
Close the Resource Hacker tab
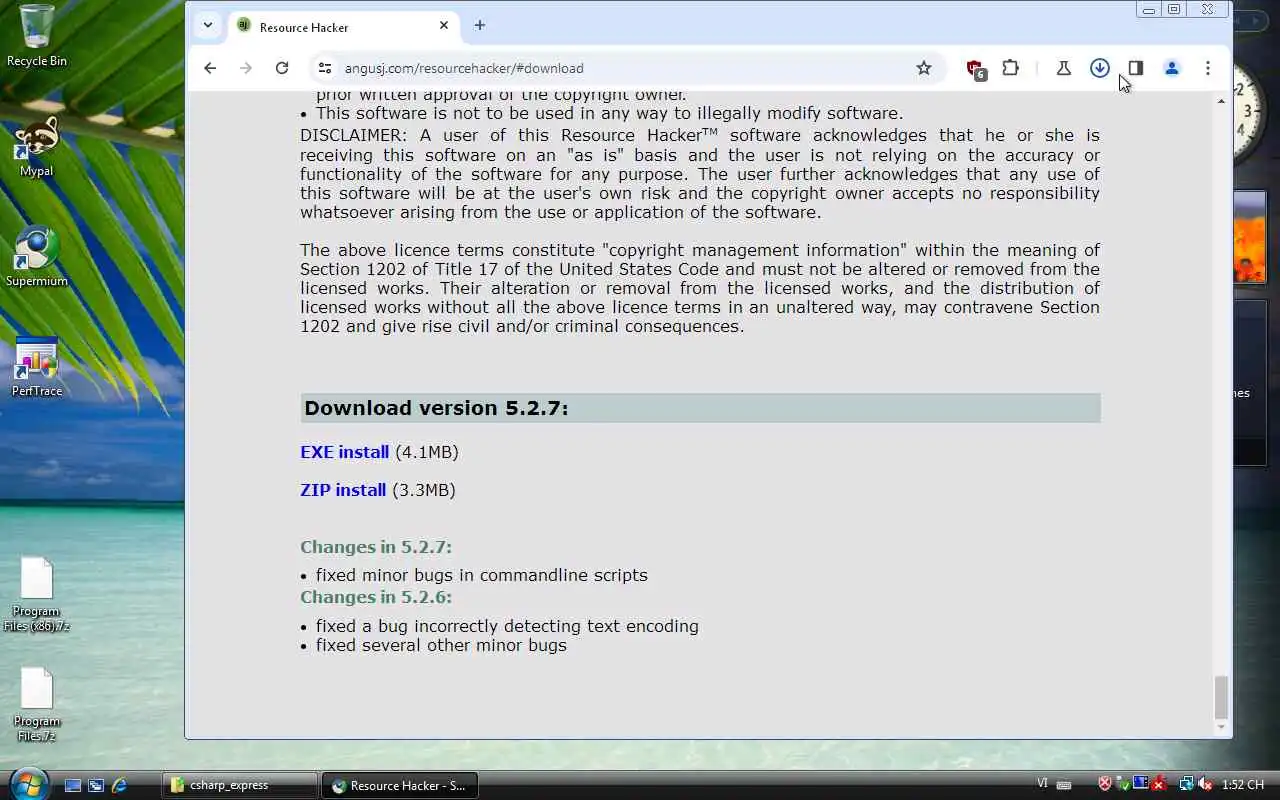tap(444, 26)
